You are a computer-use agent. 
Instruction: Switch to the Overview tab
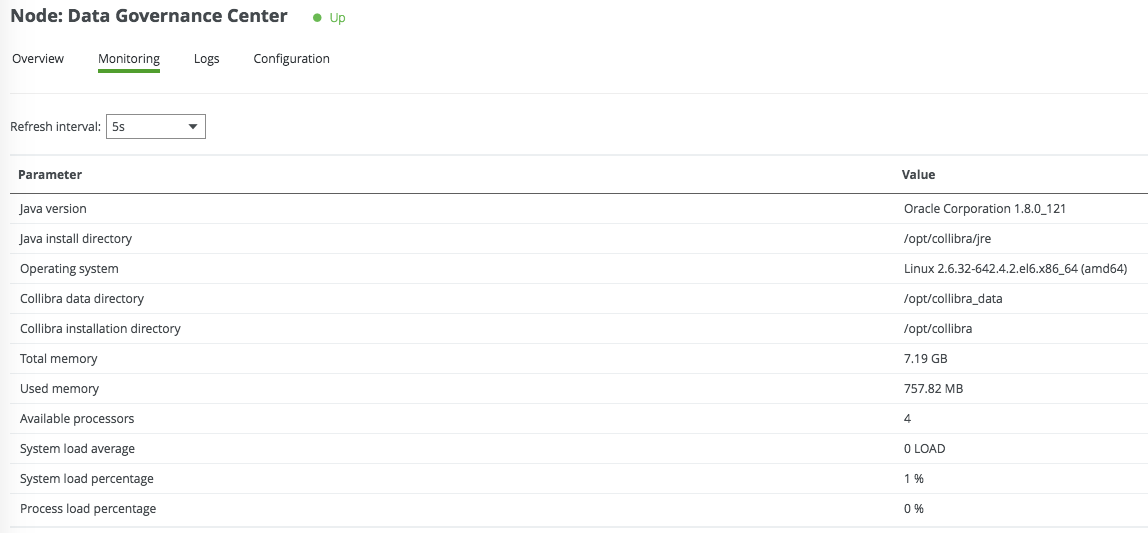click(x=38, y=59)
